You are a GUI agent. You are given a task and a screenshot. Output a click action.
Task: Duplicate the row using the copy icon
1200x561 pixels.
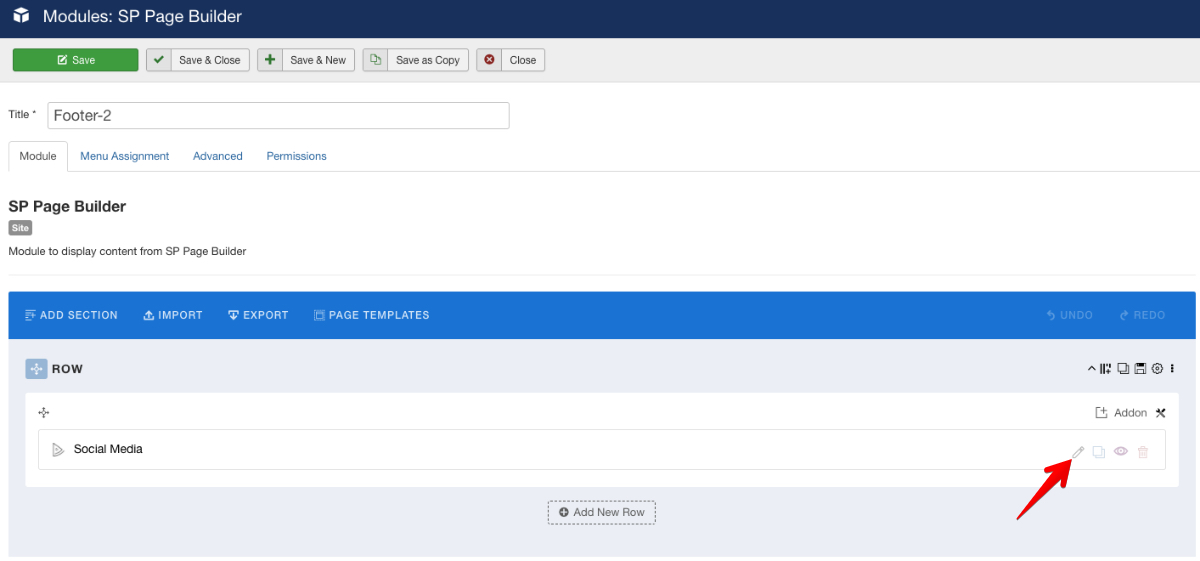point(1123,369)
